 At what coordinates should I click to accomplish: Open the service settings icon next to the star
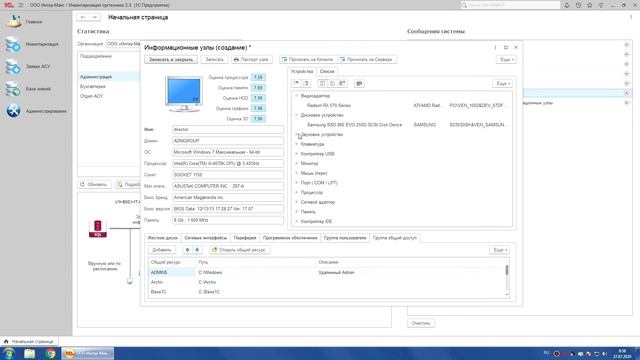pos(601,5)
